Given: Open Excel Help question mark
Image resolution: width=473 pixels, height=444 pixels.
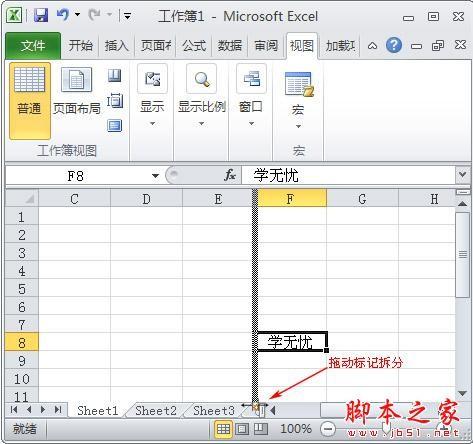Looking at the screenshot, I should 394,45.
